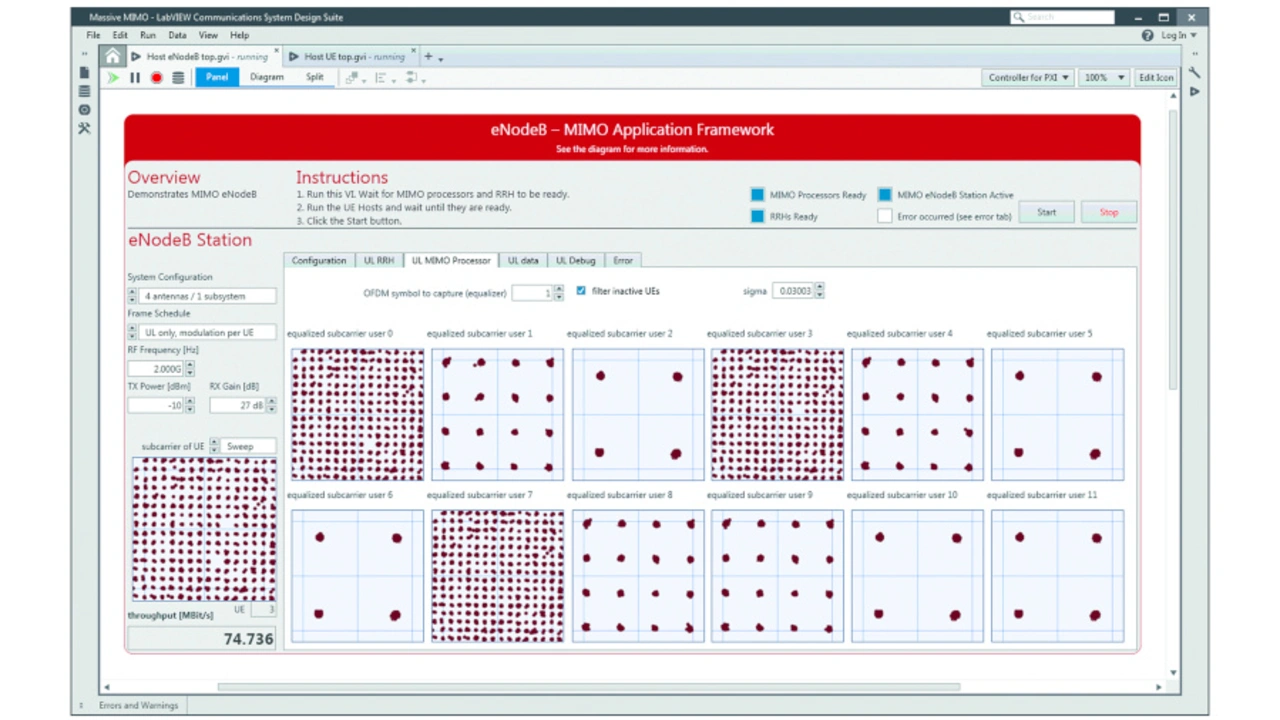This screenshot has width=1280, height=720.
Task: Pause the running VI
Action: tap(135, 77)
